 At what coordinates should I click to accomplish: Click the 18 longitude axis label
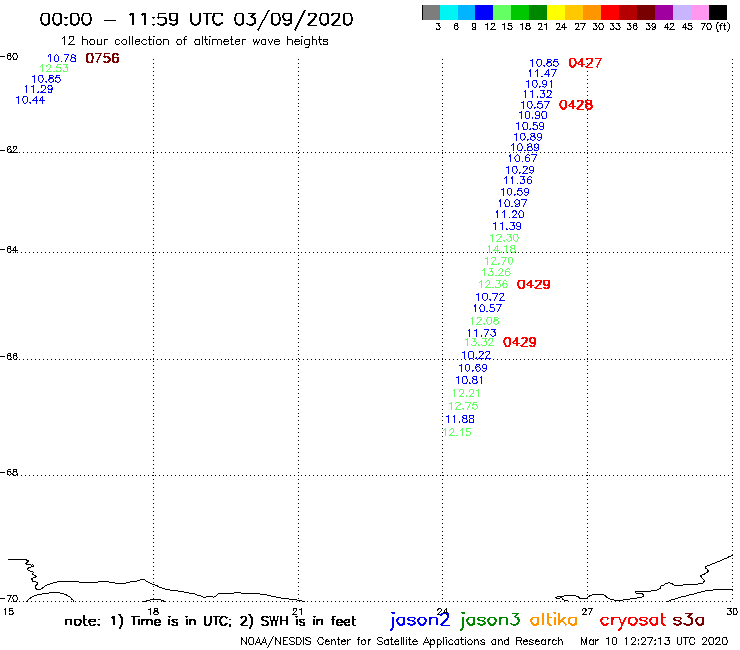[153, 611]
